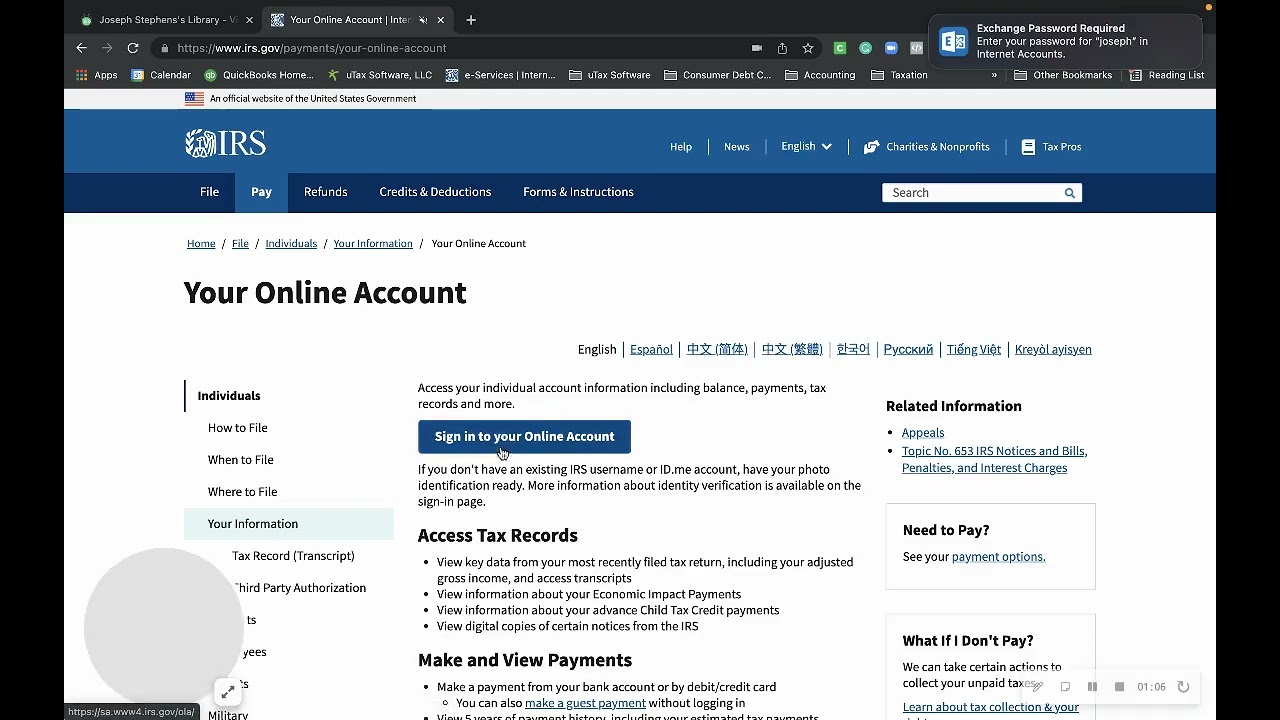This screenshot has height=720, width=1280.
Task: Go back with the browser back arrow
Action: click(82, 48)
